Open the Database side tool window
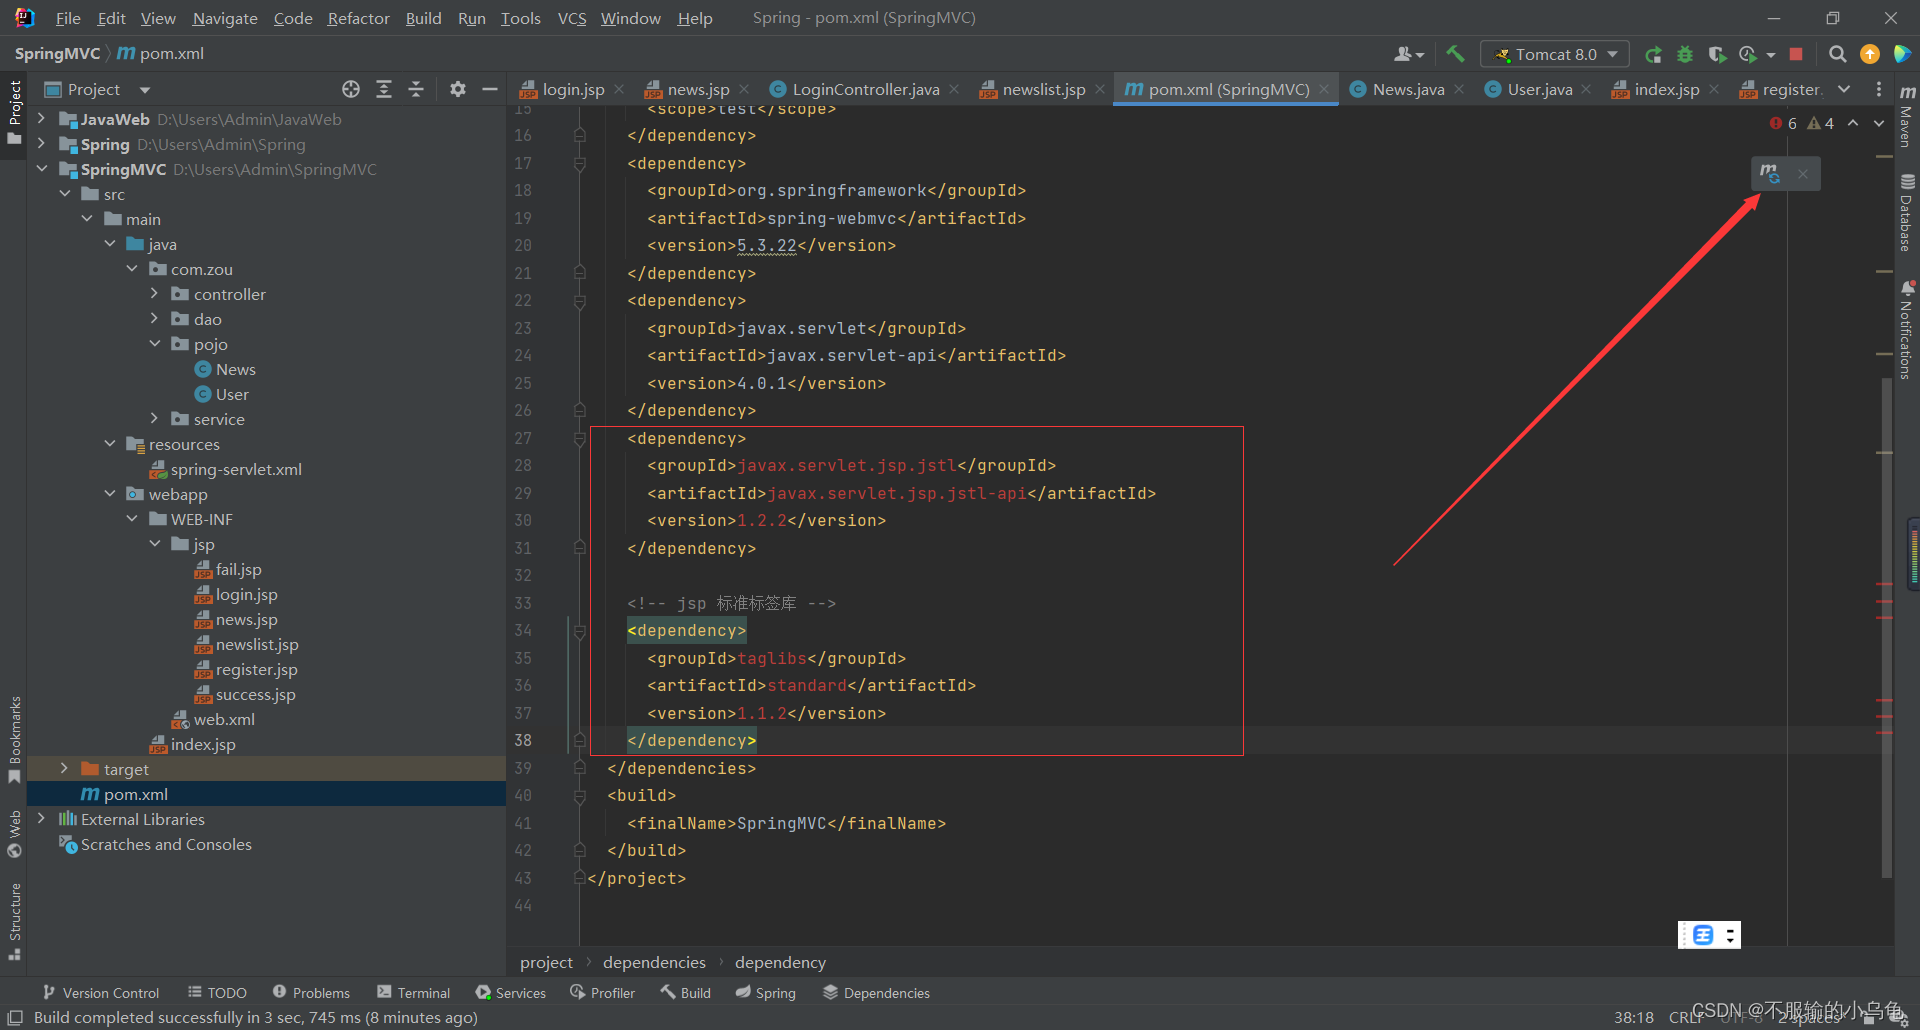The width and height of the screenshot is (1920, 1030). [1906, 213]
